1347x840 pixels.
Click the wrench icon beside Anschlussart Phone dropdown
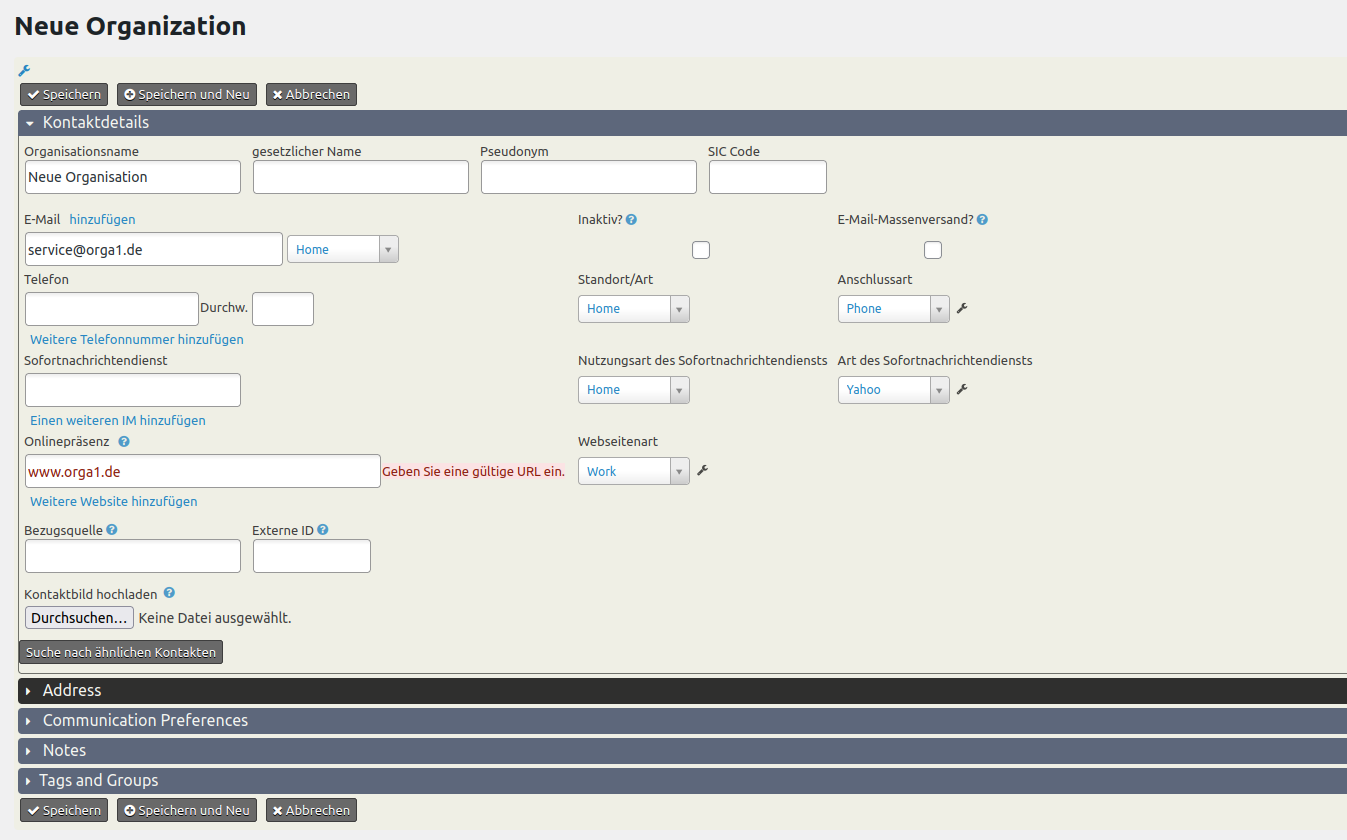tap(962, 308)
